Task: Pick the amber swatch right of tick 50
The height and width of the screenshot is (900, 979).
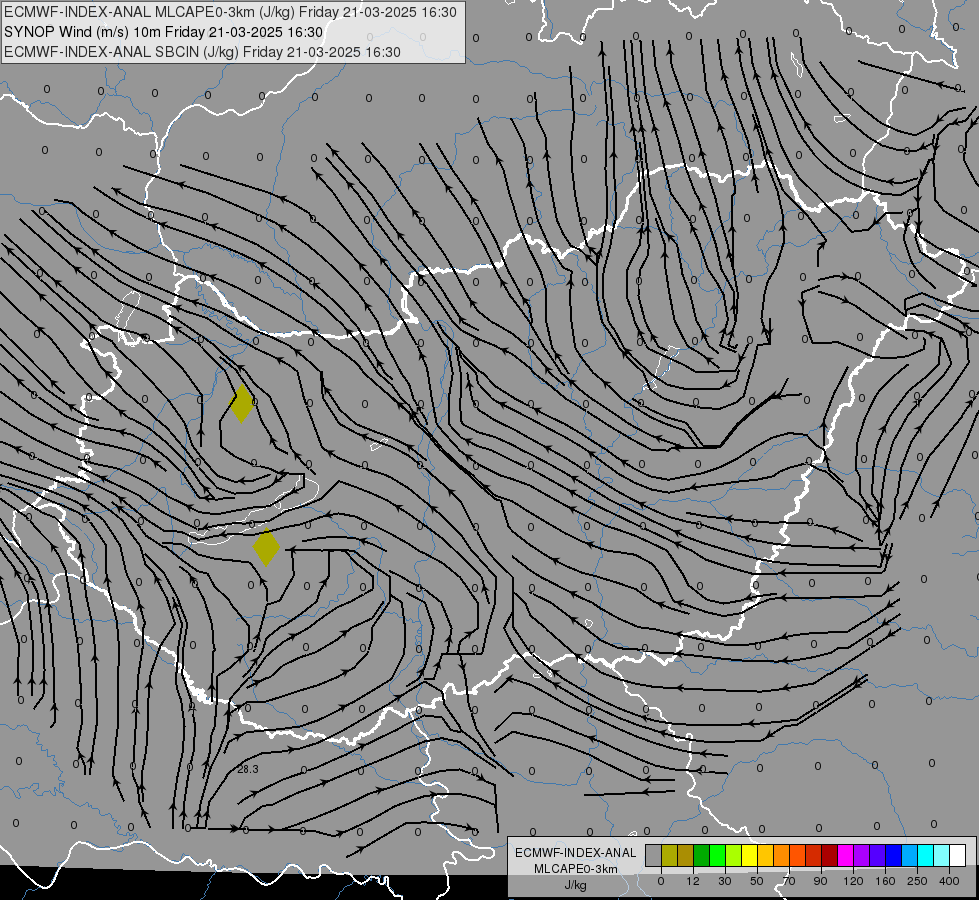Action: (x=765, y=855)
